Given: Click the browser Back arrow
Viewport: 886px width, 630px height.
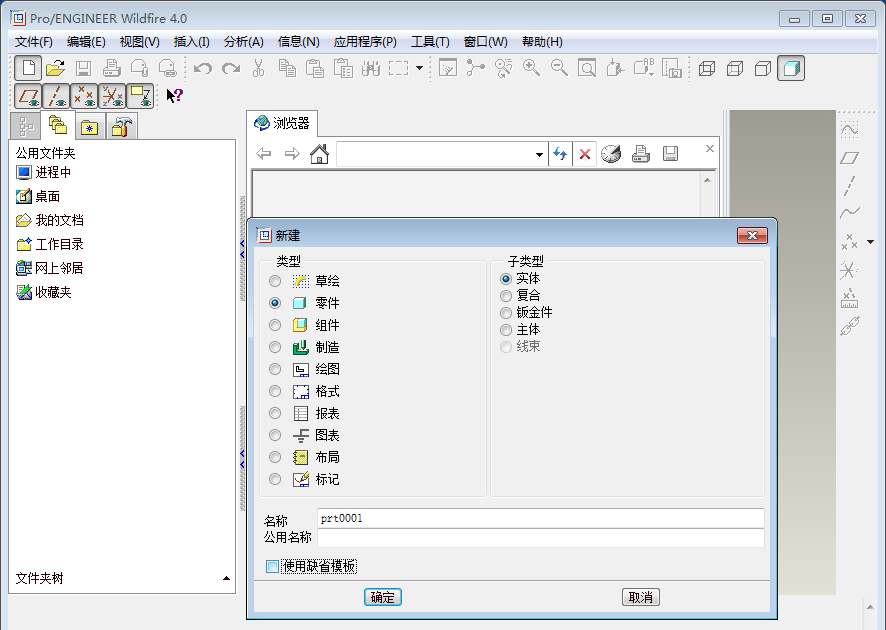Looking at the screenshot, I should pyautogui.click(x=263, y=154).
